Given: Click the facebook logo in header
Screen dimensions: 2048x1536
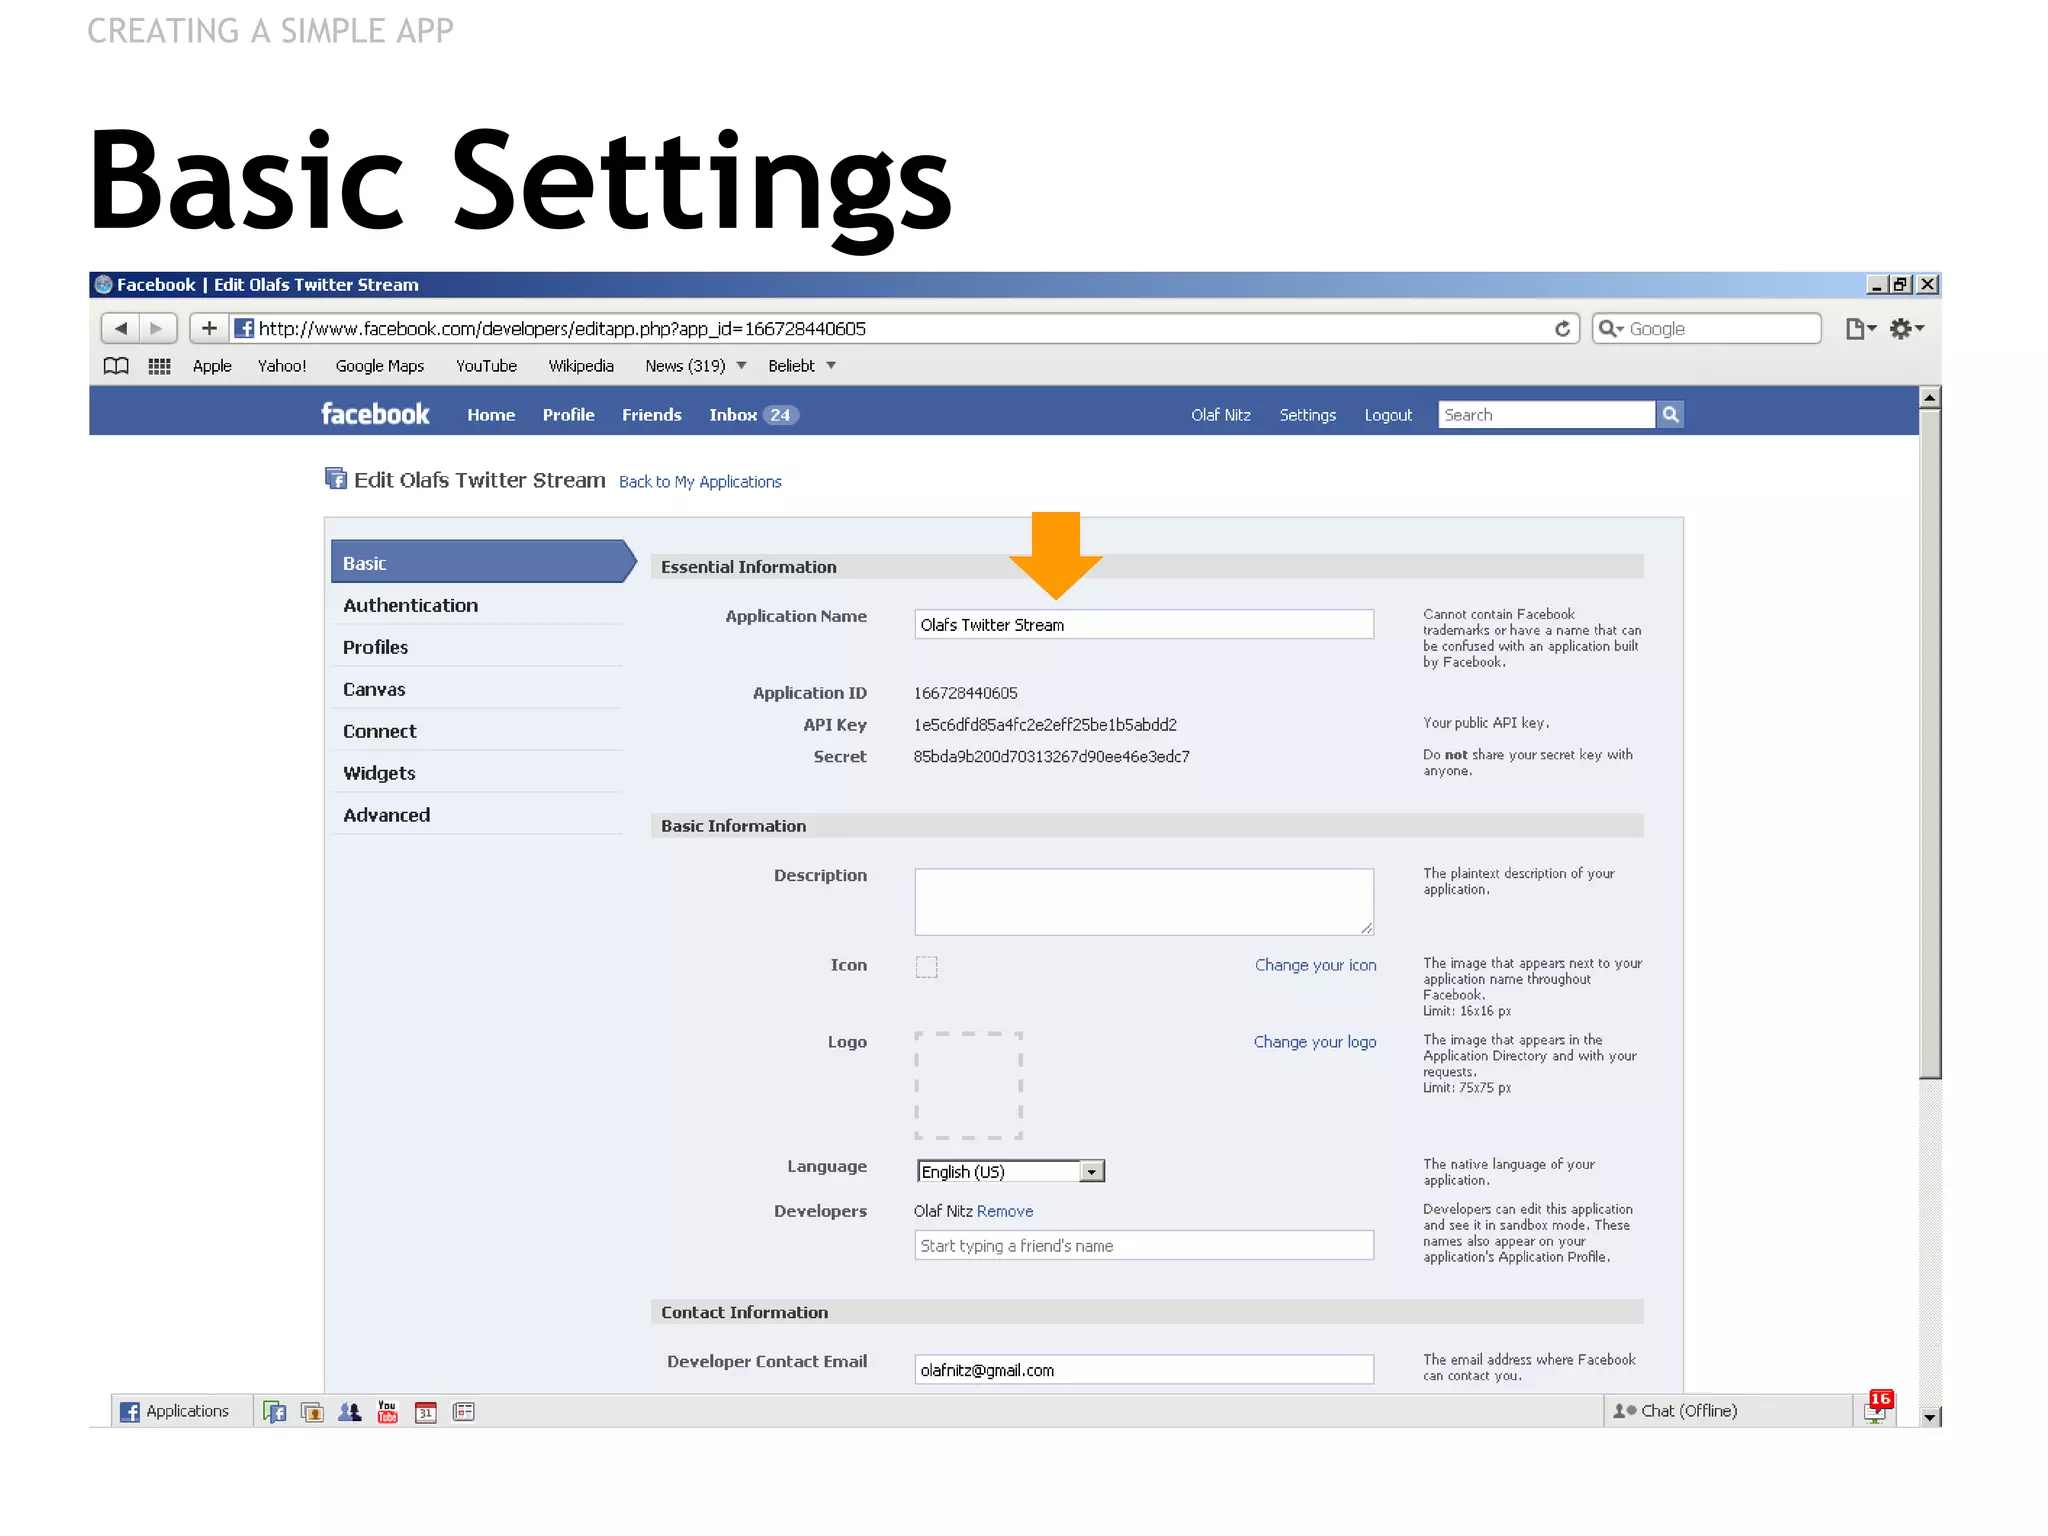Looking at the screenshot, I should (375, 414).
